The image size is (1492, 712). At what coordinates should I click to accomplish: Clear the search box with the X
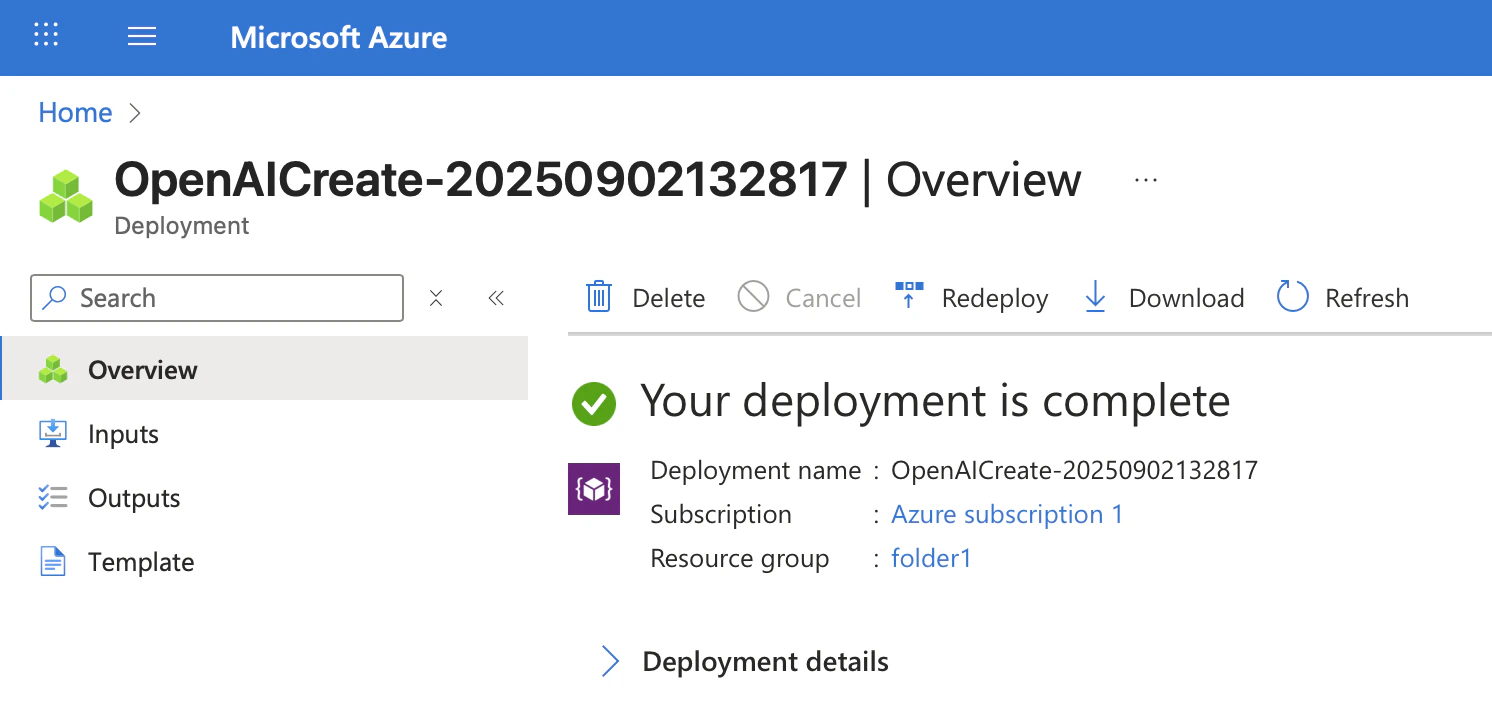tap(436, 297)
